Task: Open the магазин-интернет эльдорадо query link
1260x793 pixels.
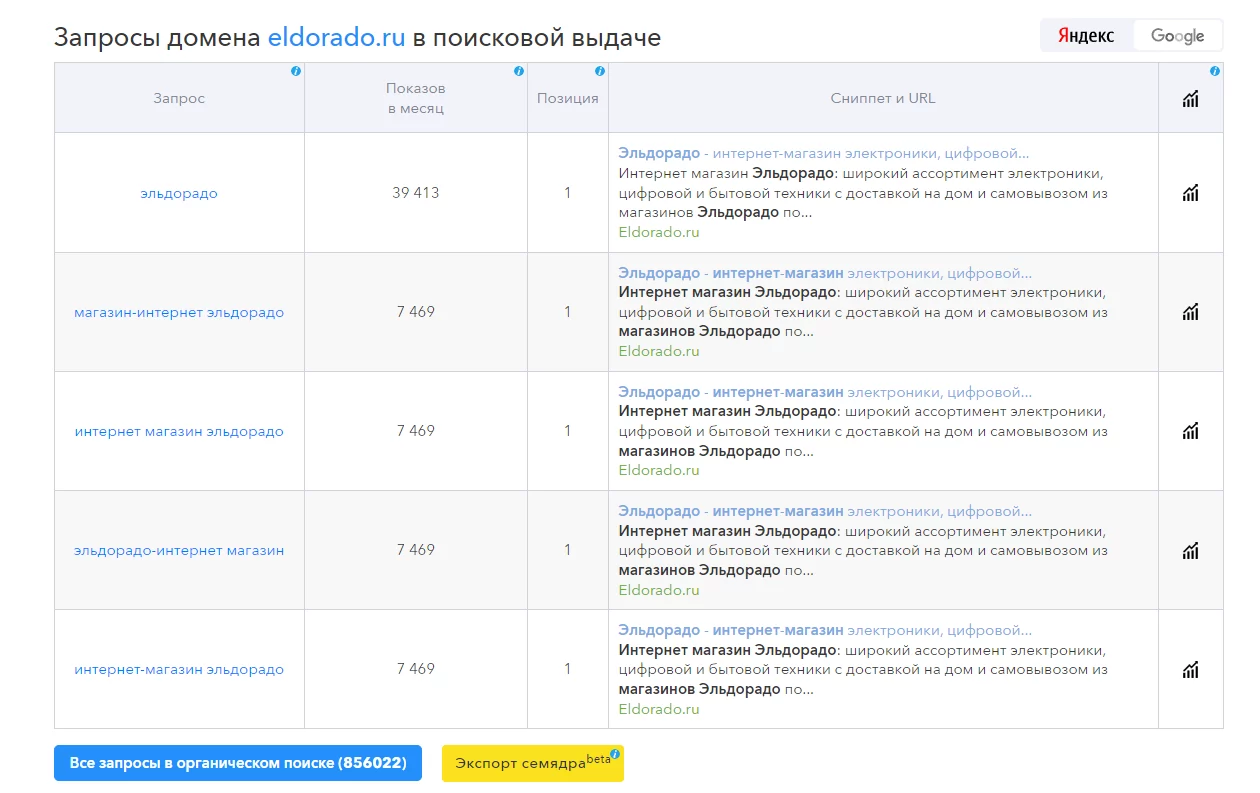Action: pos(179,312)
